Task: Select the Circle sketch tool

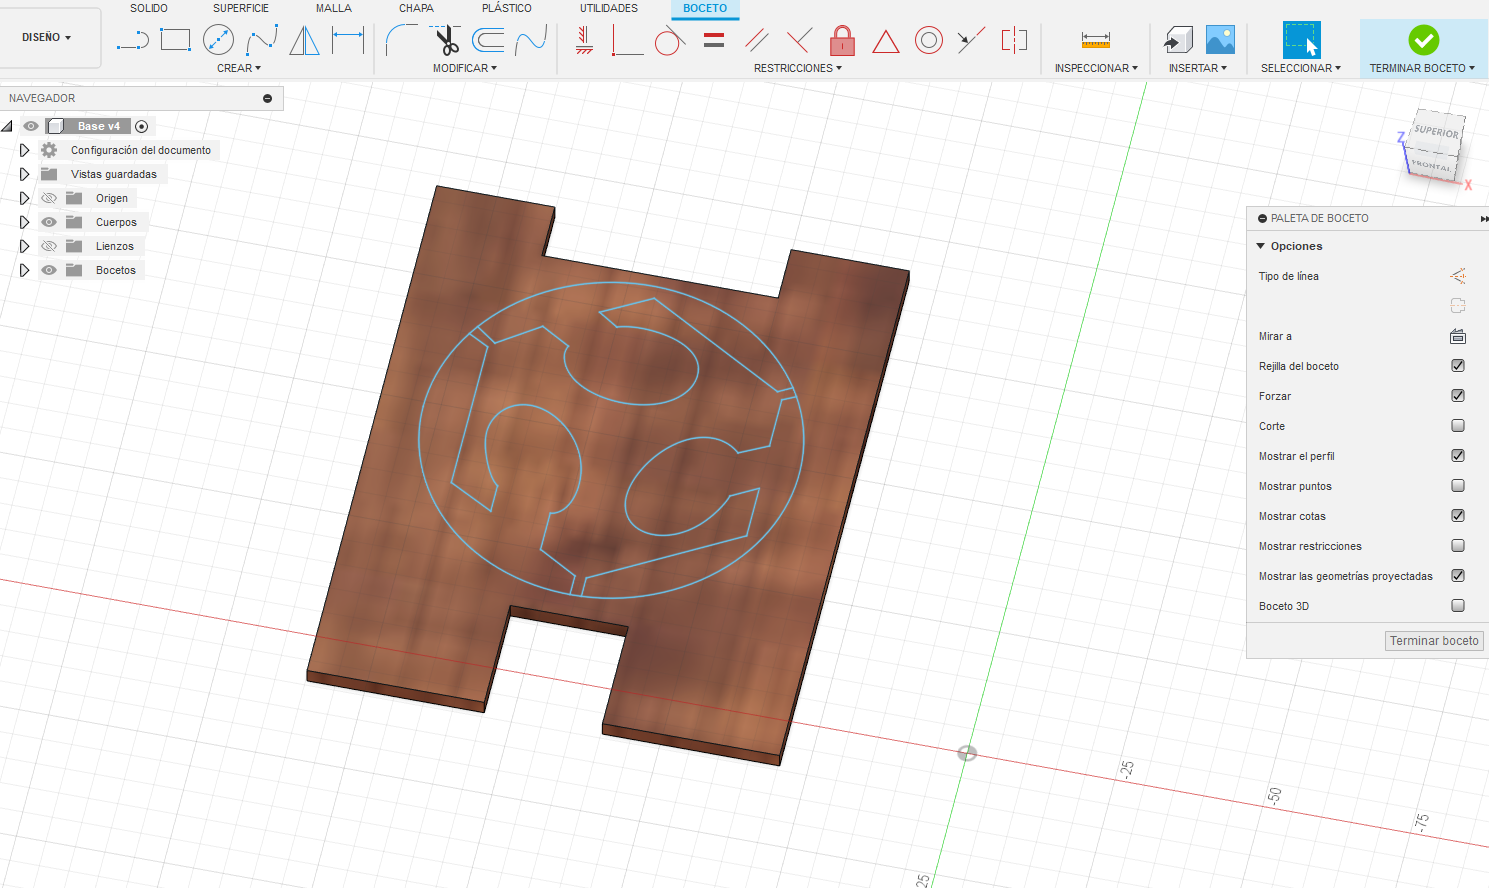Action: [218, 40]
